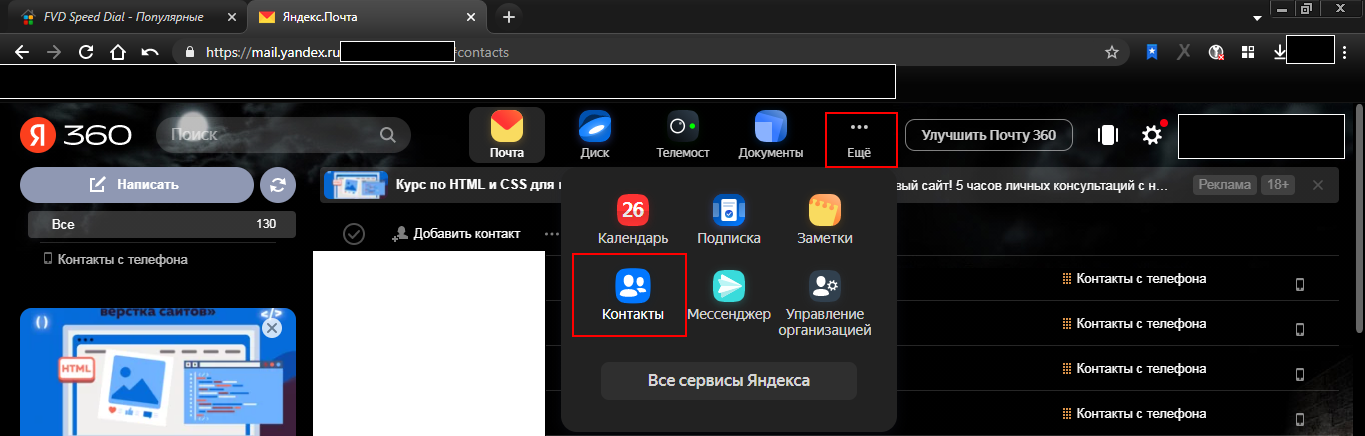Open Телемост service
1365x436 pixels.
[x=683, y=135]
